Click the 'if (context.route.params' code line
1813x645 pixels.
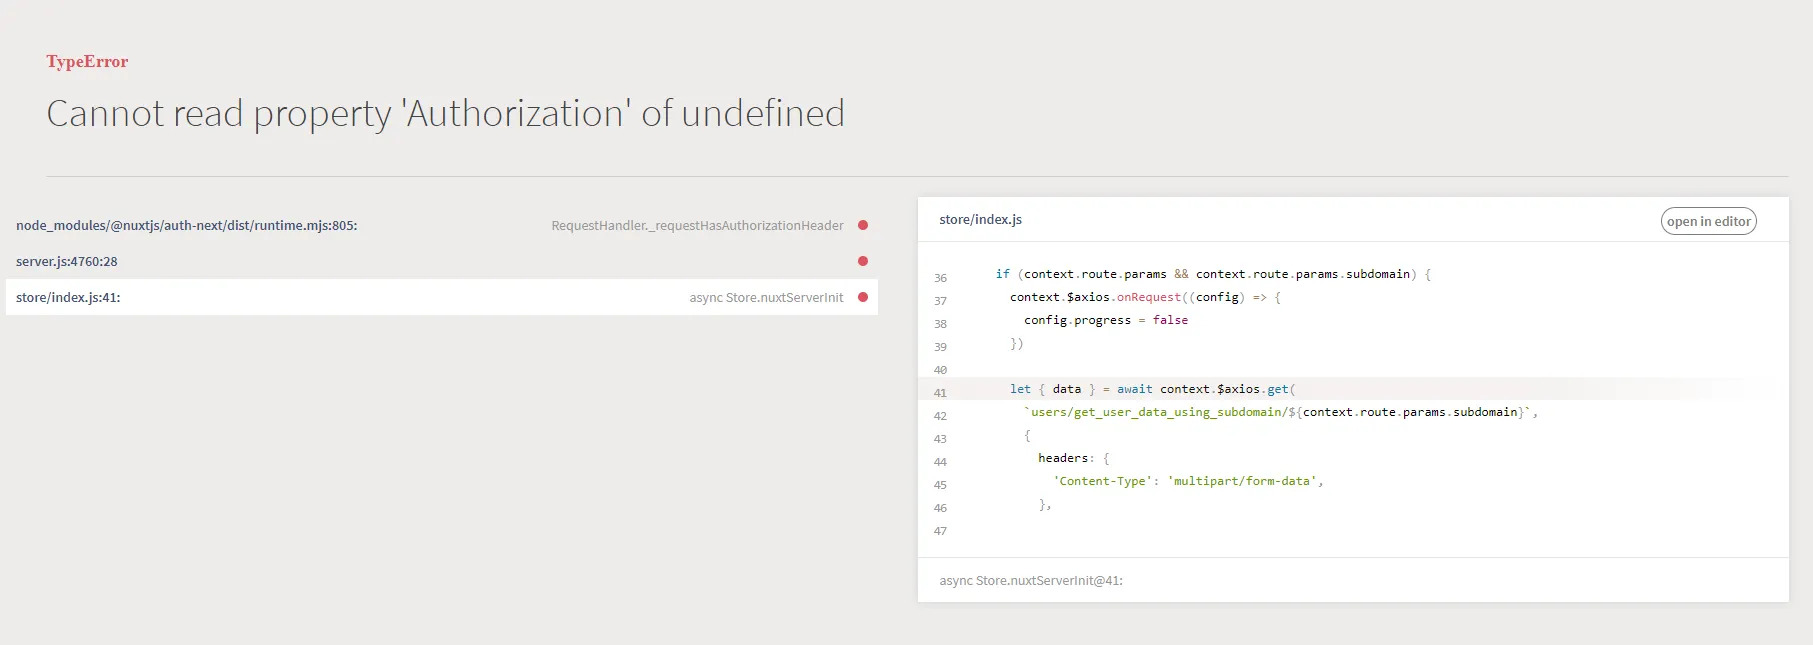[x=1212, y=274]
